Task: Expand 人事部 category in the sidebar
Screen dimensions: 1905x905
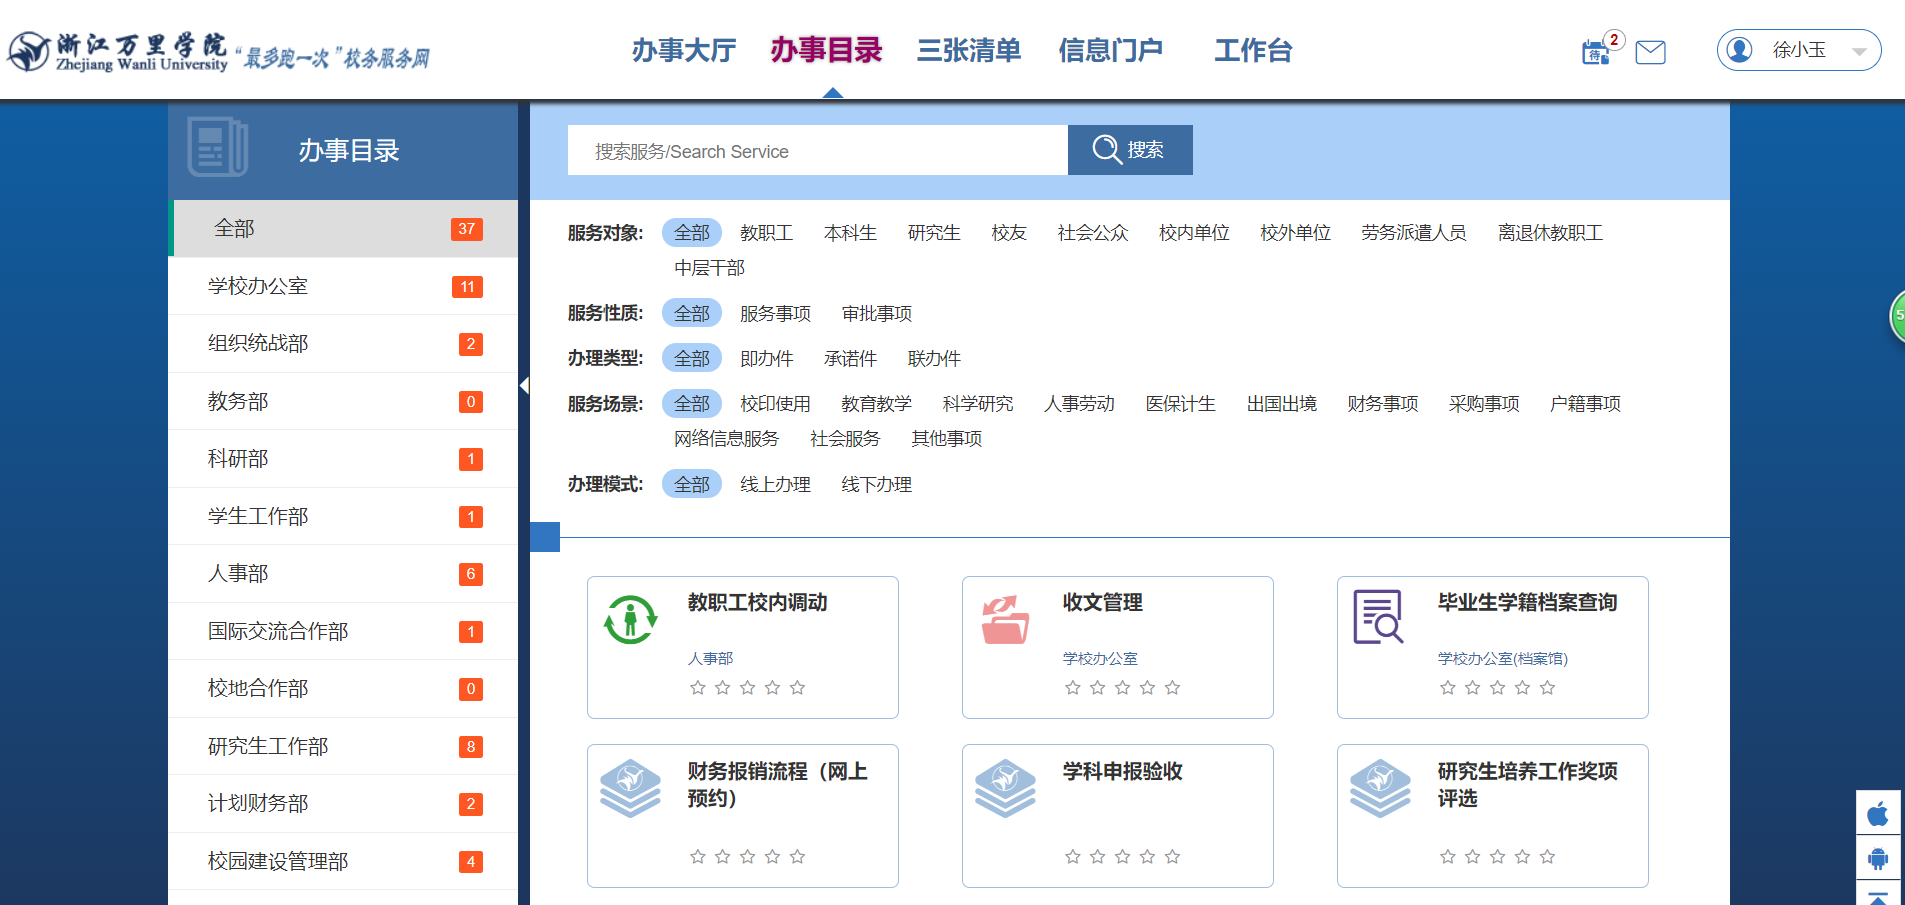Action: pyautogui.click(x=238, y=574)
